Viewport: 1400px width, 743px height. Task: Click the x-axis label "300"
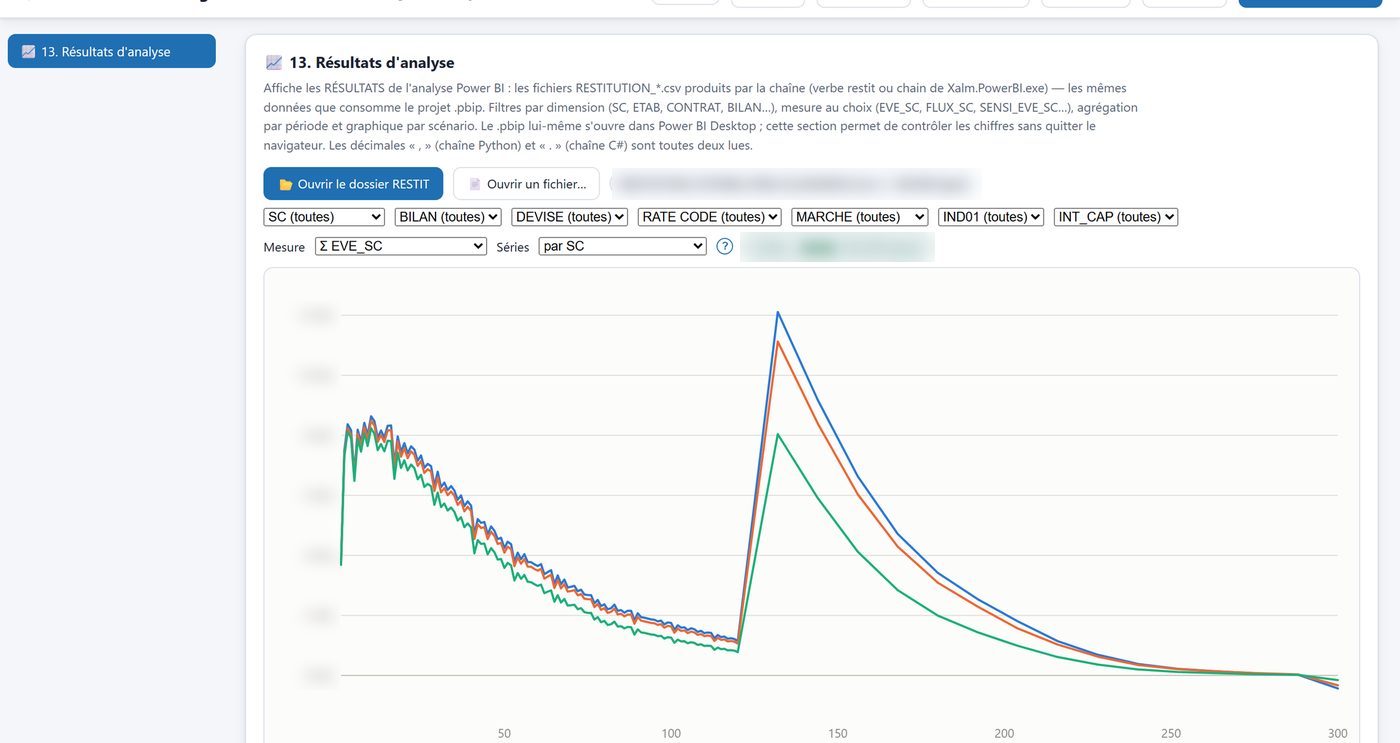click(1337, 734)
